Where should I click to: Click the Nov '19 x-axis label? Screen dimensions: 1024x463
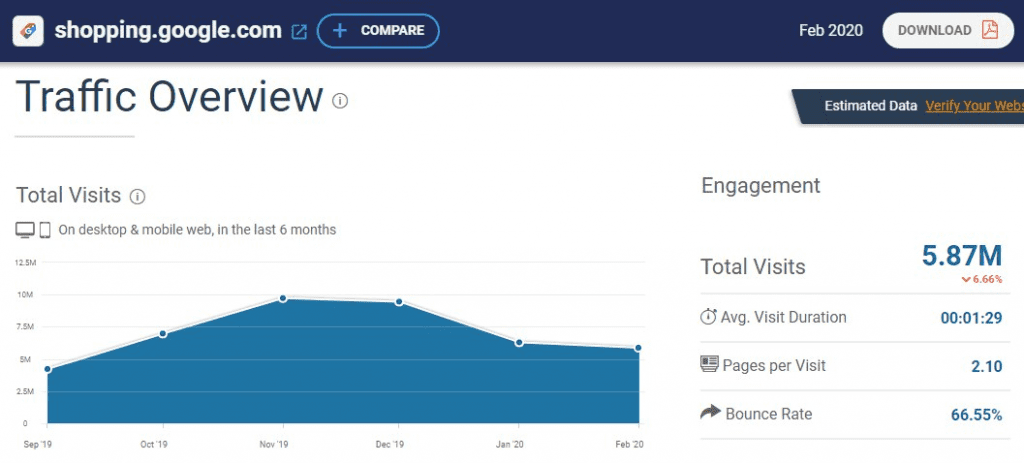274,445
